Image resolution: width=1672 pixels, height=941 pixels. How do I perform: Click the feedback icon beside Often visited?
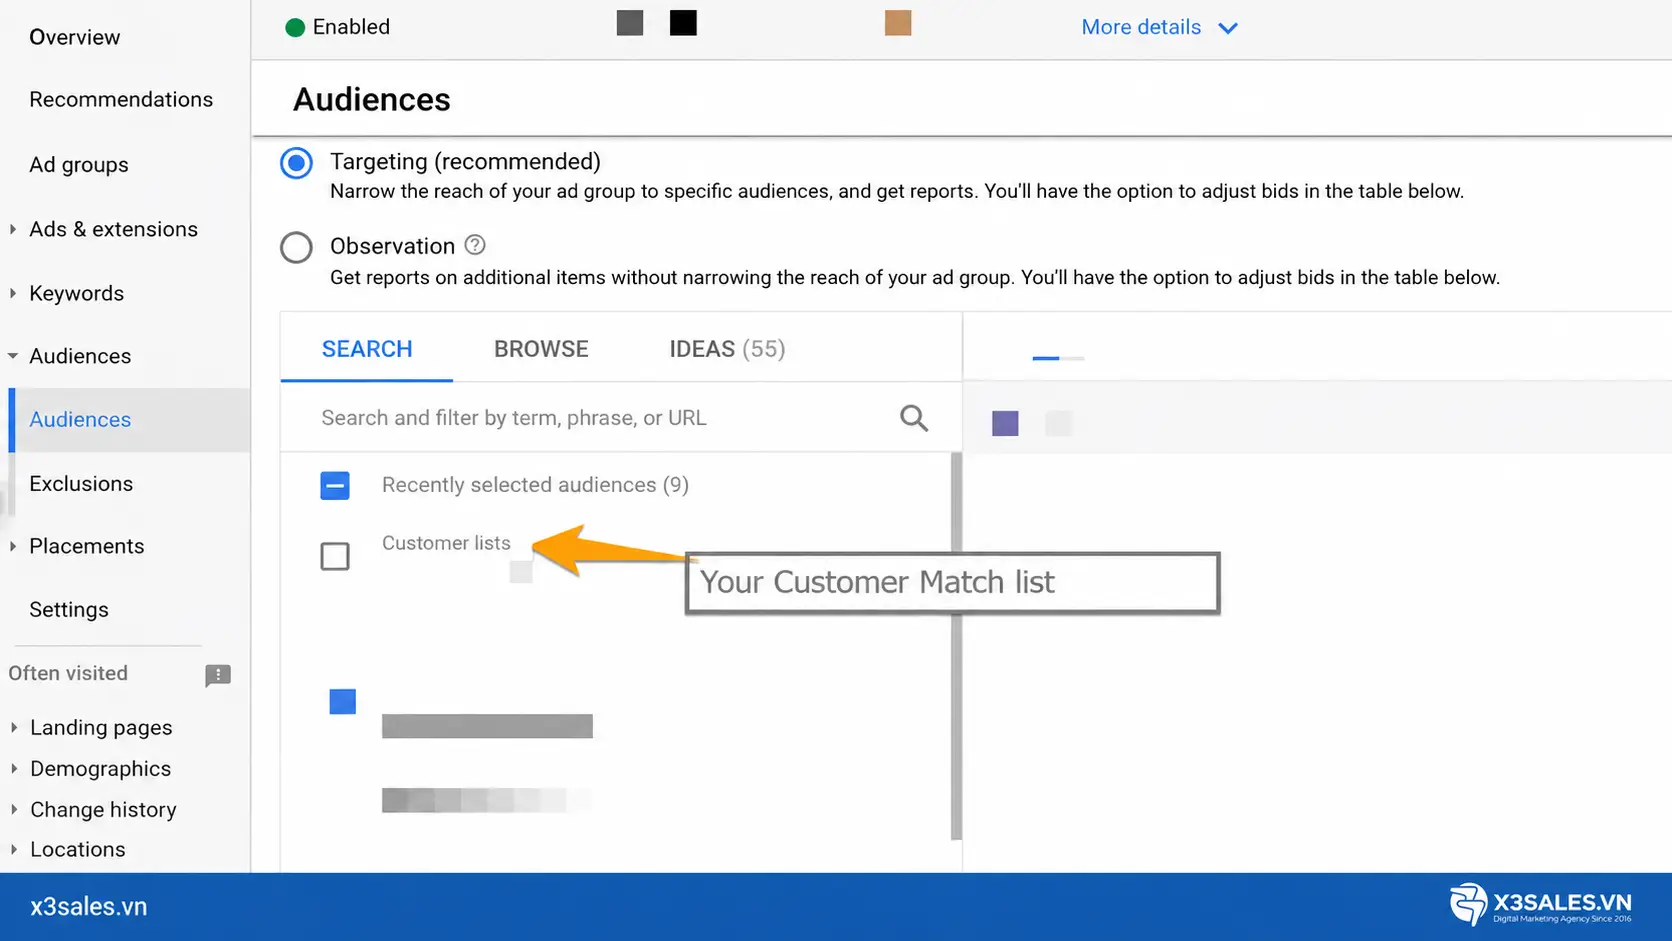point(218,675)
